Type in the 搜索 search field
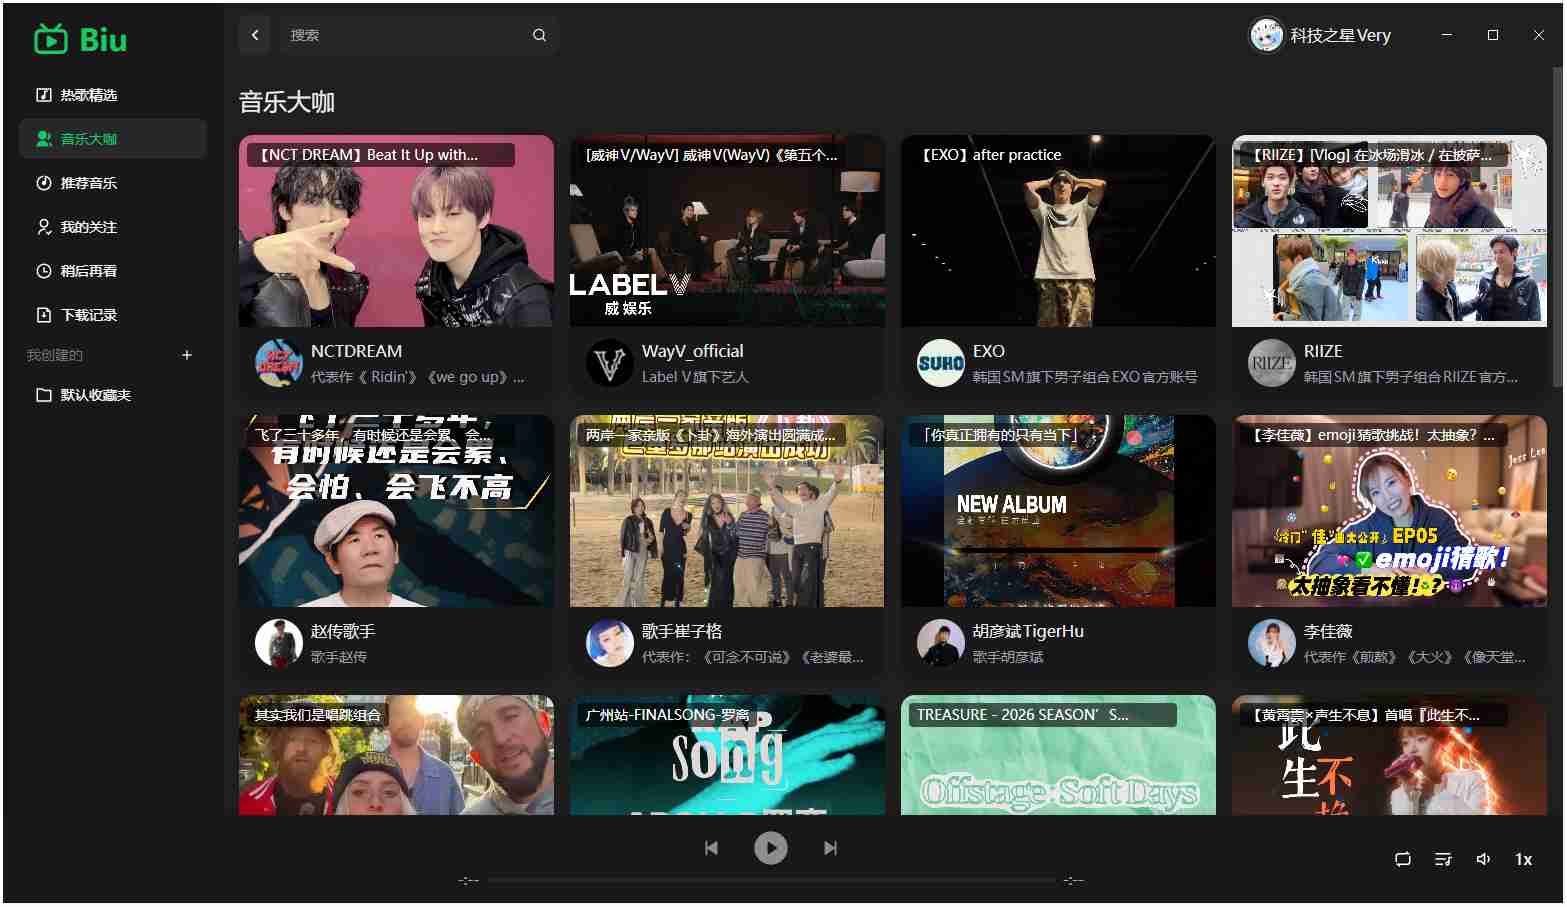1567x907 pixels. [405, 35]
